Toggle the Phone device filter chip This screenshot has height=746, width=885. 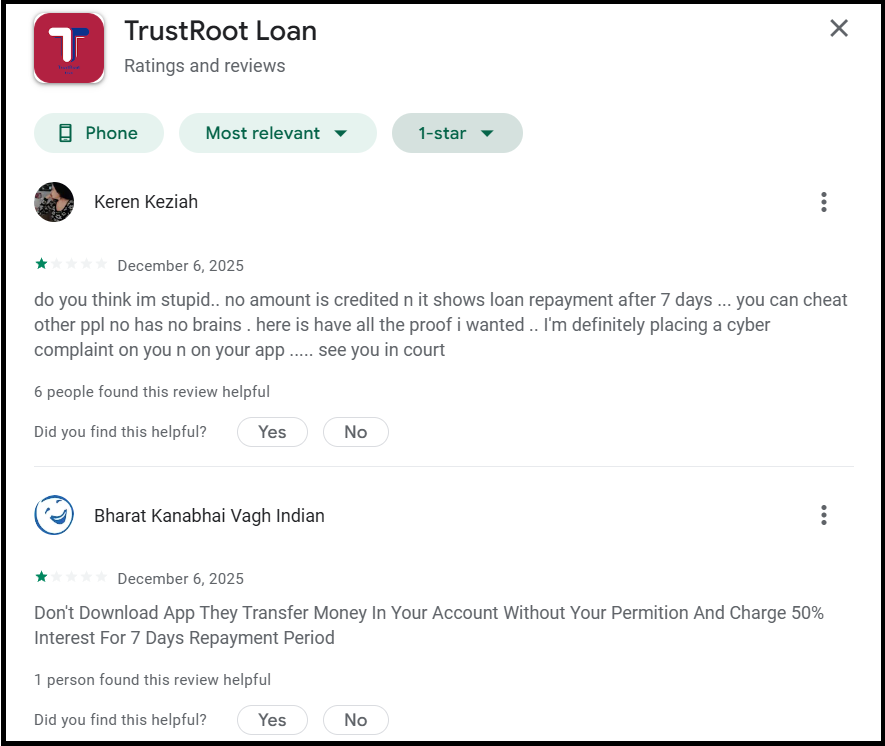[x=98, y=132]
